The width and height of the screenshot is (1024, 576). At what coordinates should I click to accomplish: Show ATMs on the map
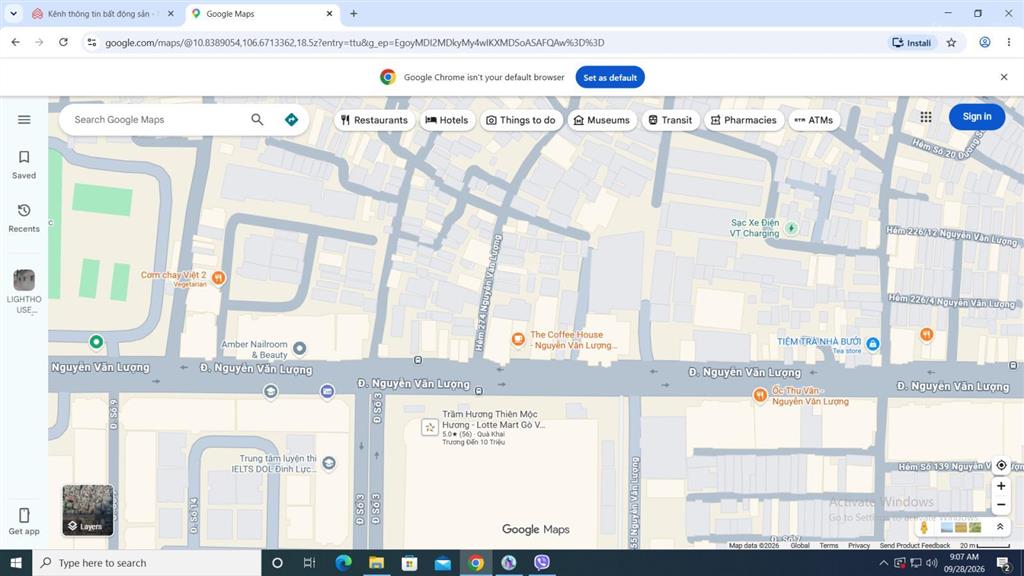814,120
